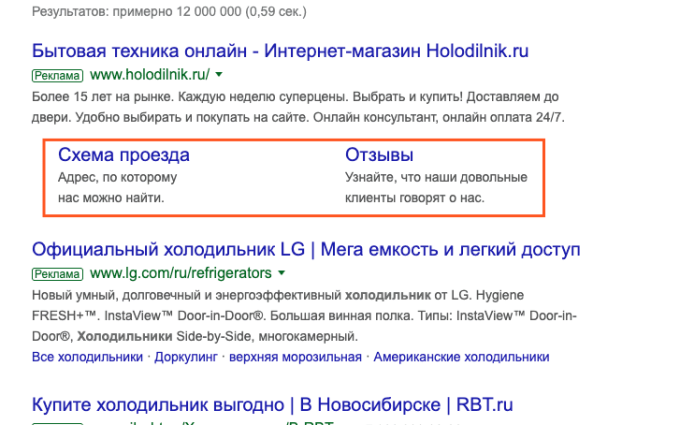The image size is (680, 425).
Task: Expand the dropdown arrow next to lg.com URL
Action: point(281,273)
